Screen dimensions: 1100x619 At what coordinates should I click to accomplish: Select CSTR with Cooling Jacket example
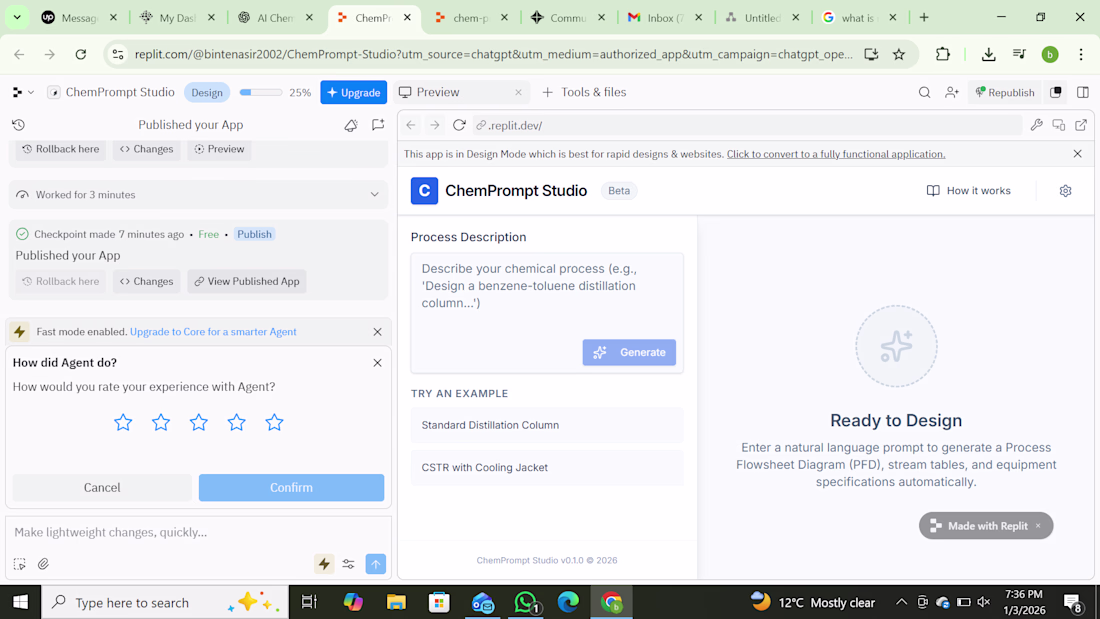click(x=547, y=467)
